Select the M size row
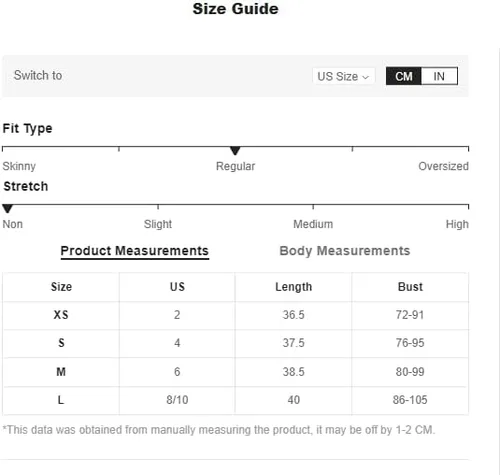 point(235,372)
